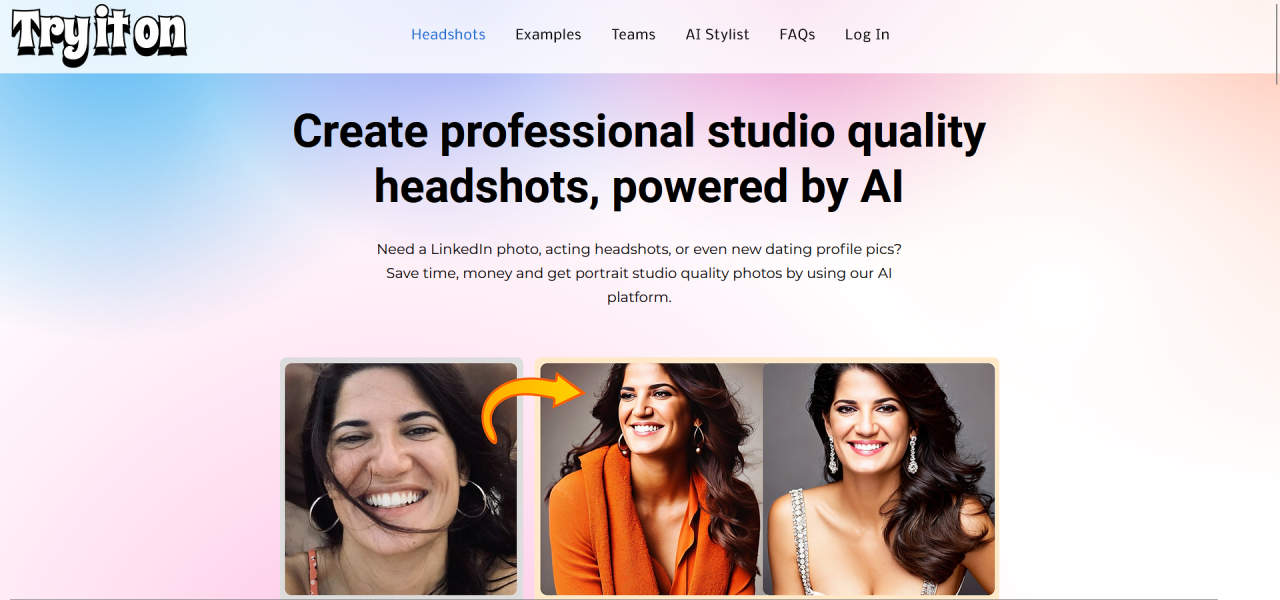Image resolution: width=1280 pixels, height=600 pixels.
Task: Click the "headshots, powered by AI" heading line
Action: coord(639,187)
